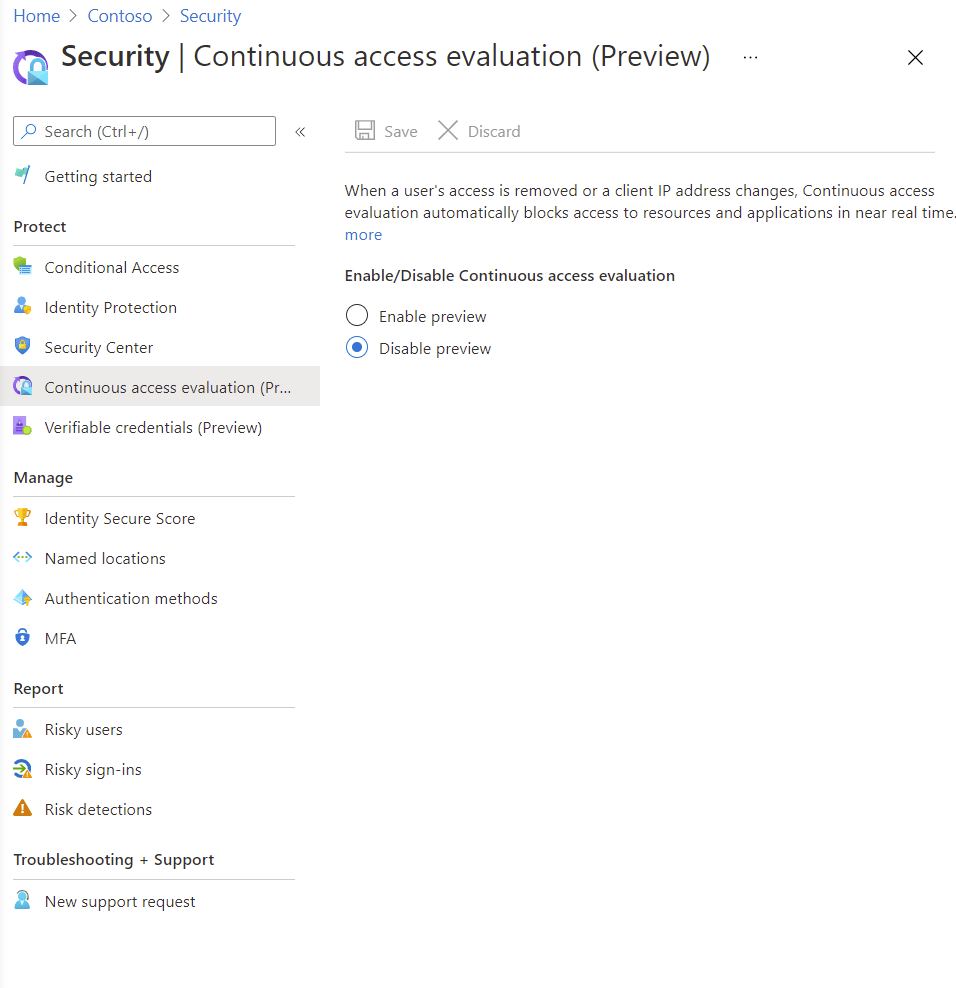Click the Verifiable credentials icon

(22, 427)
